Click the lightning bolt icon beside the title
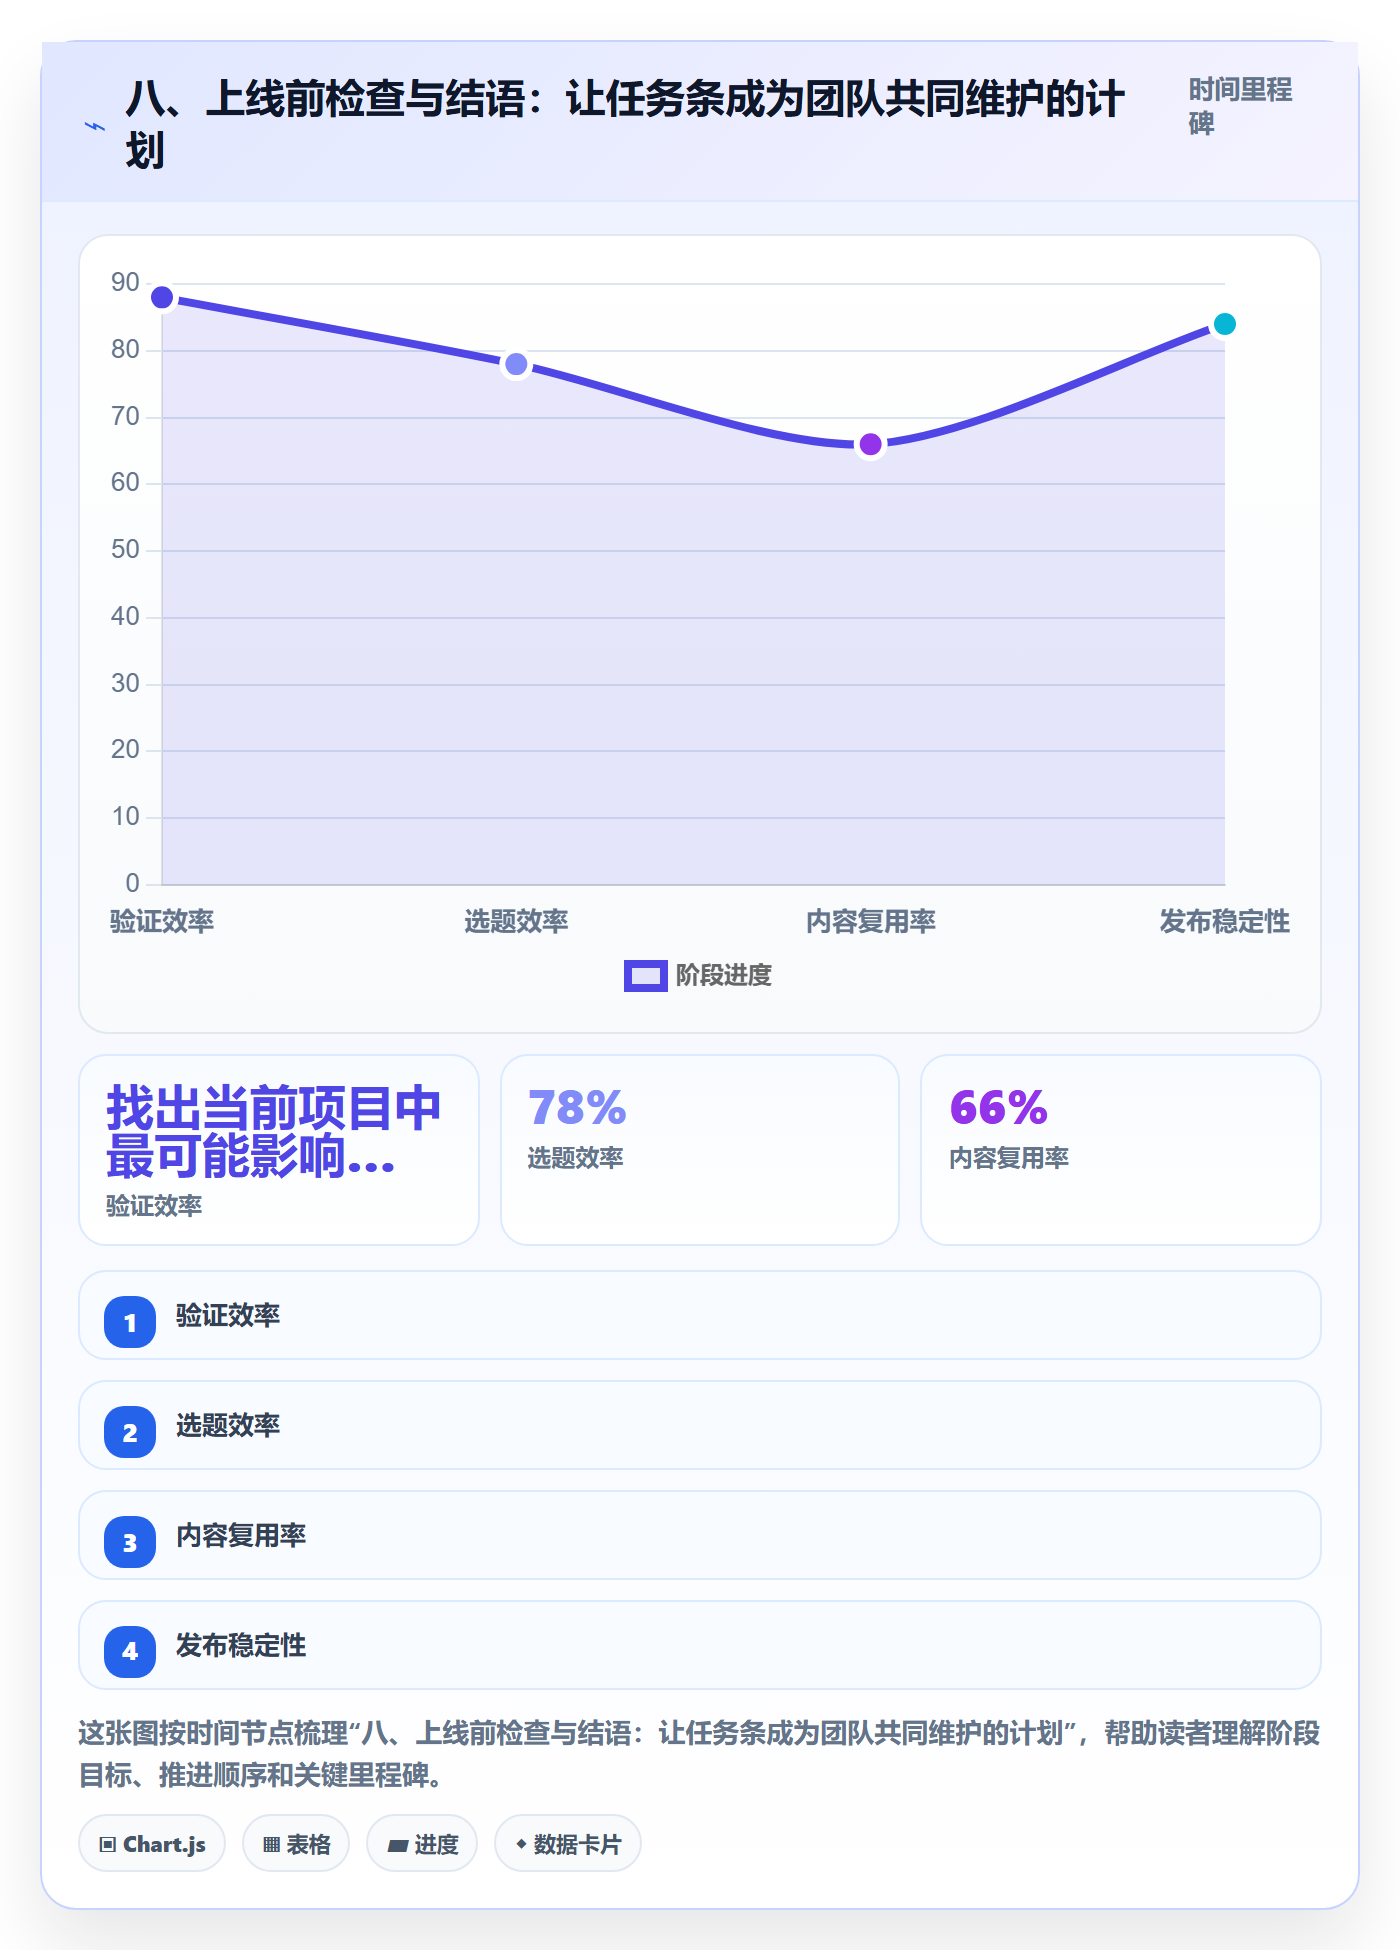This screenshot has width=1400, height=1950. (95, 126)
